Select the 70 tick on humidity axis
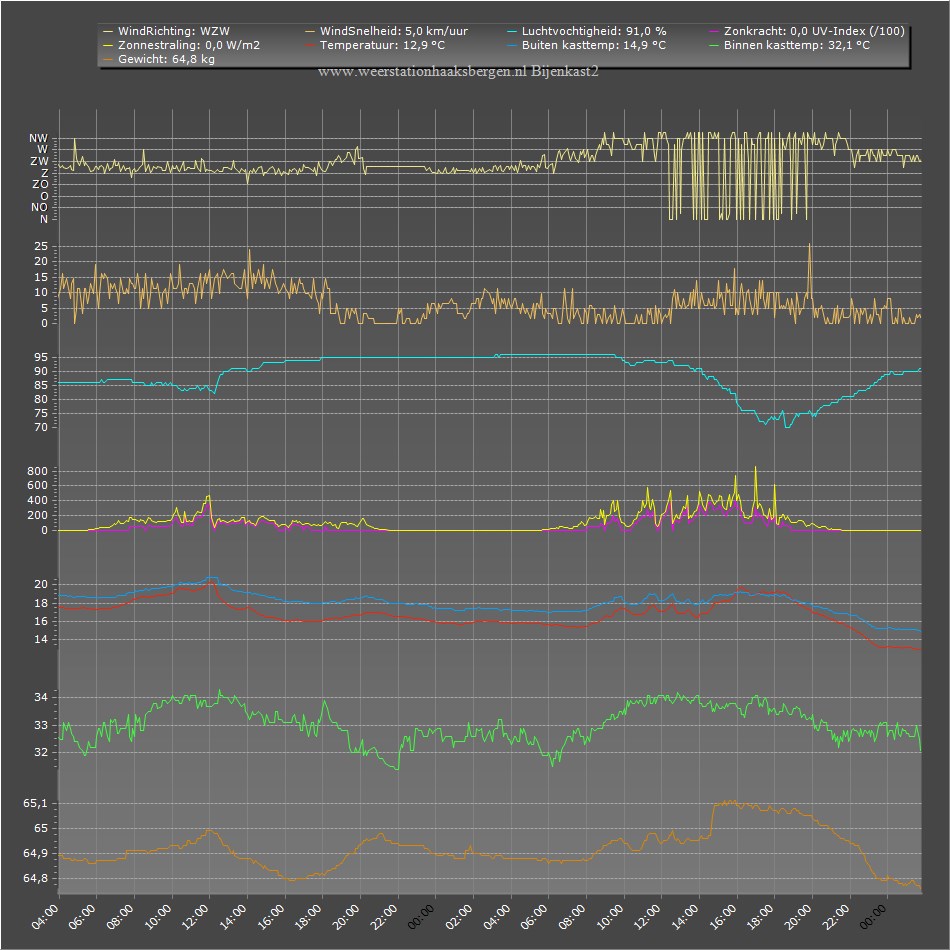The height and width of the screenshot is (950, 950). (41, 427)
